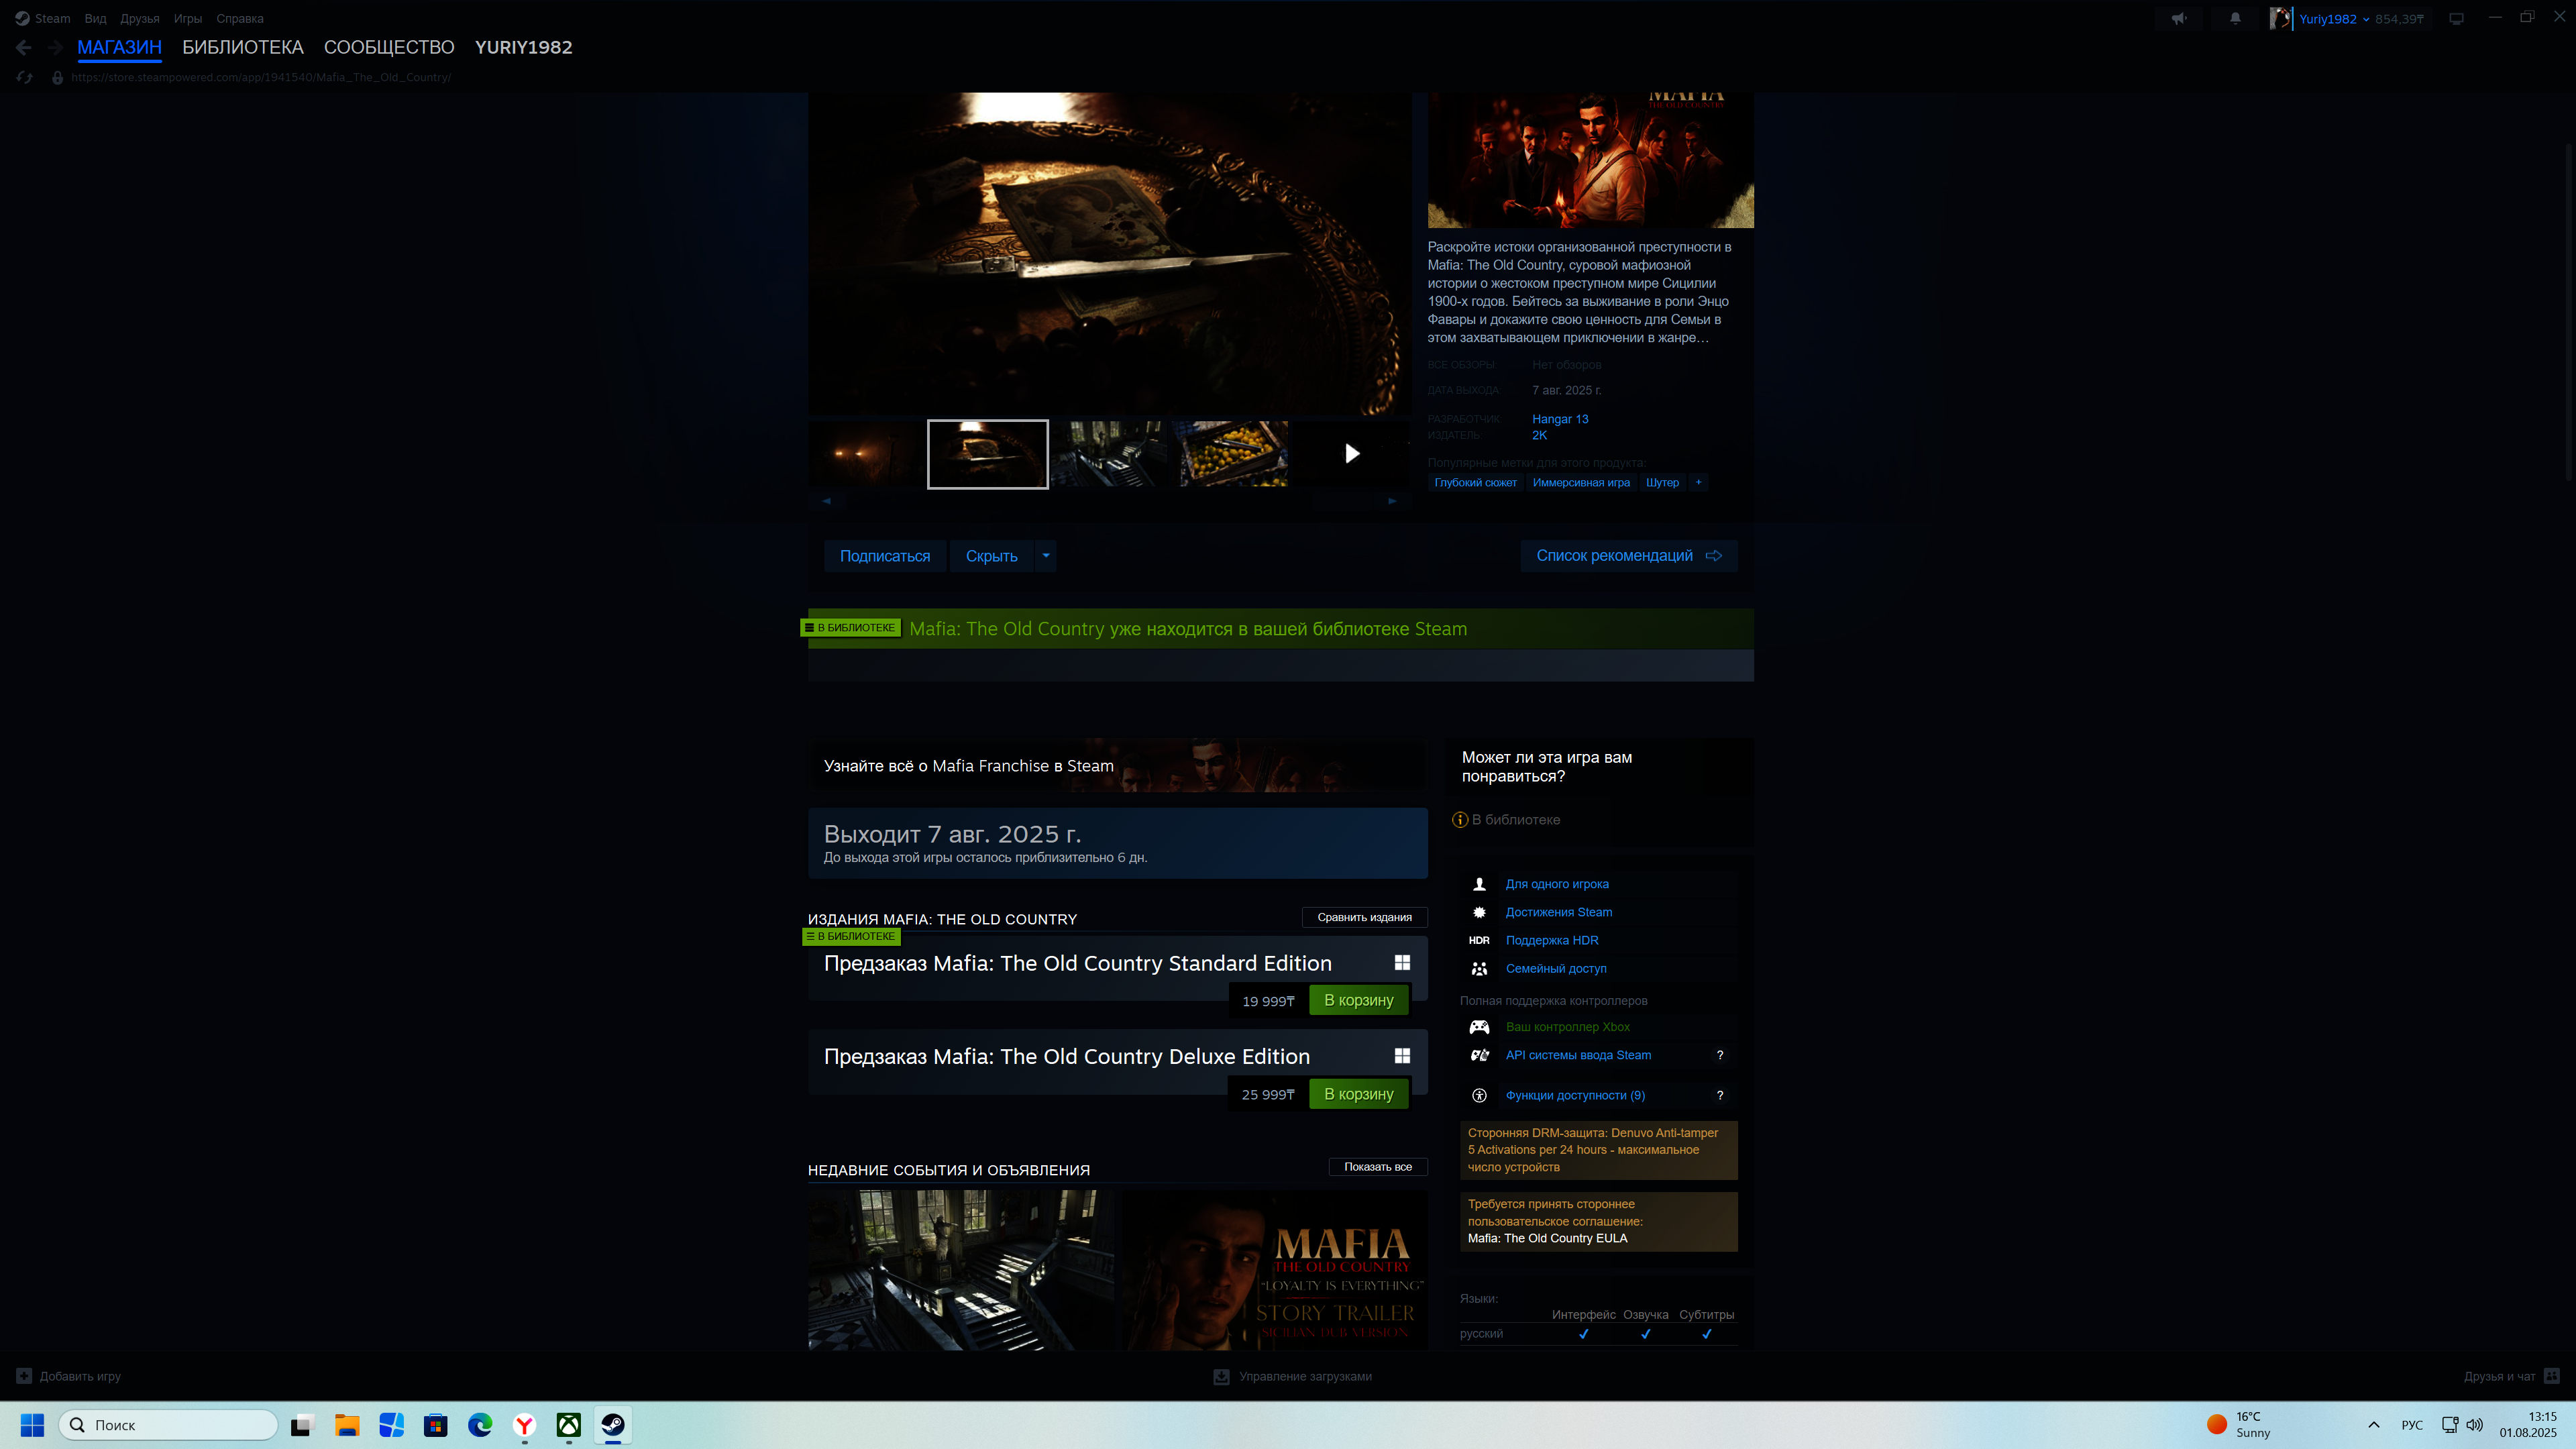Open help for Steam Input API
Screen dimensions: 2576x1449
coord(1720,1055)
